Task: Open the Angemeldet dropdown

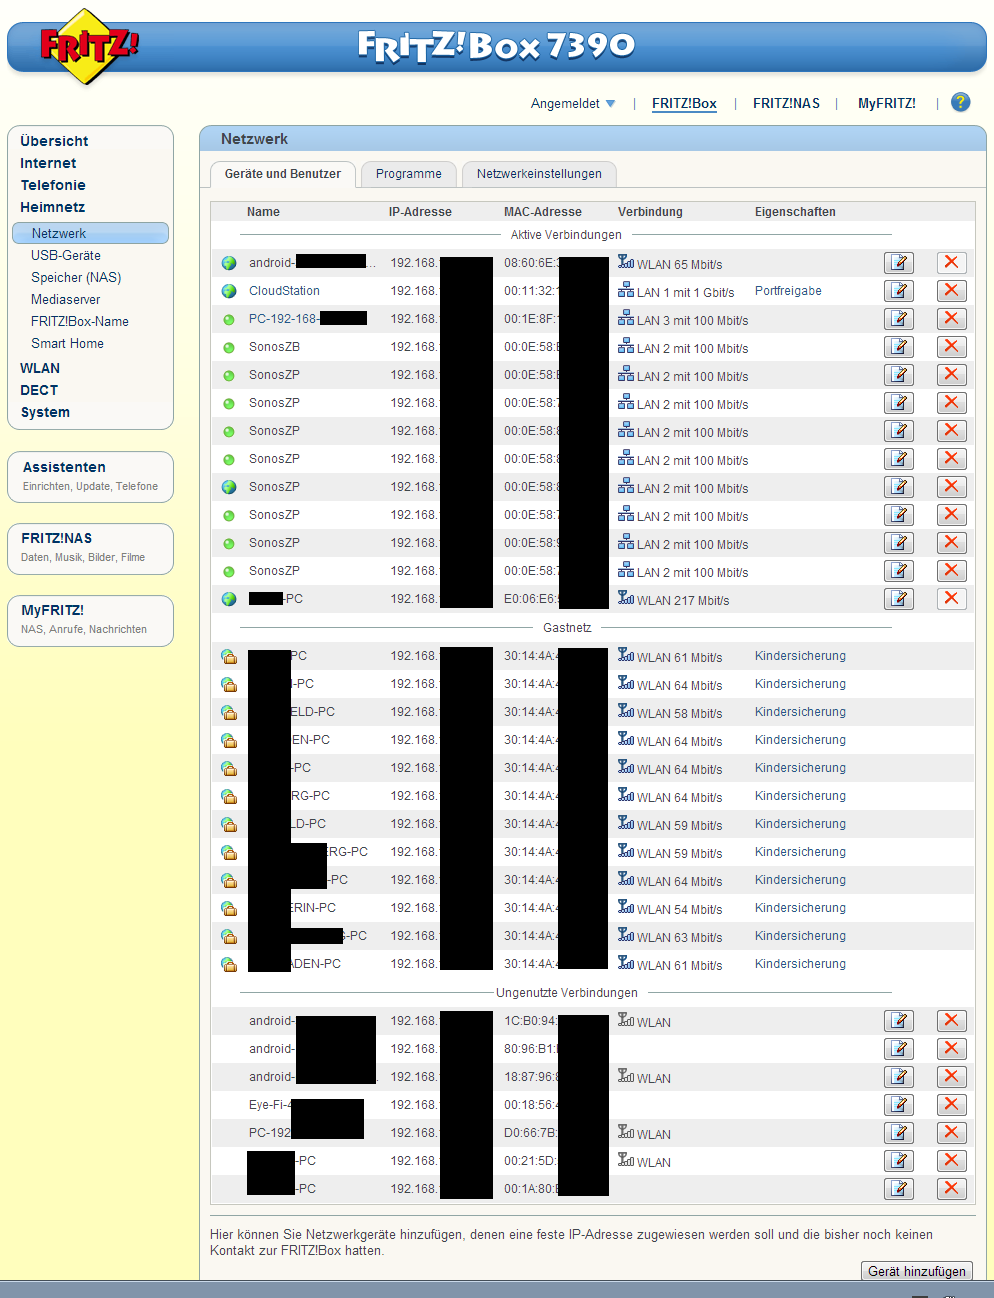Action: point(572,102)
